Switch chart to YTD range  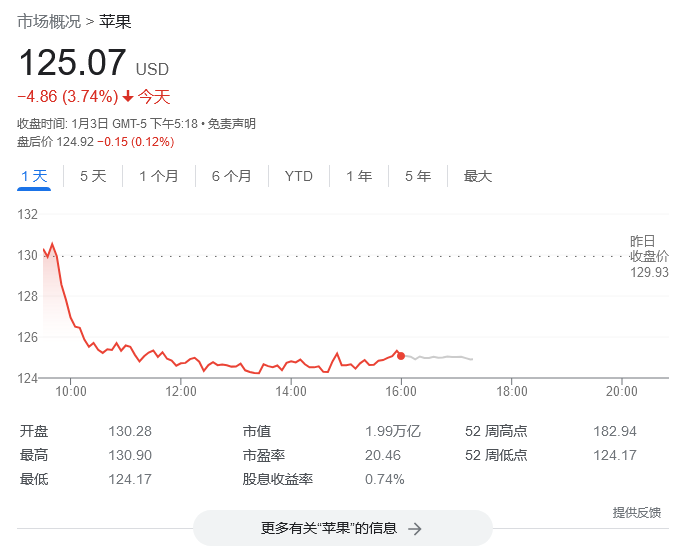pos(298,176)
